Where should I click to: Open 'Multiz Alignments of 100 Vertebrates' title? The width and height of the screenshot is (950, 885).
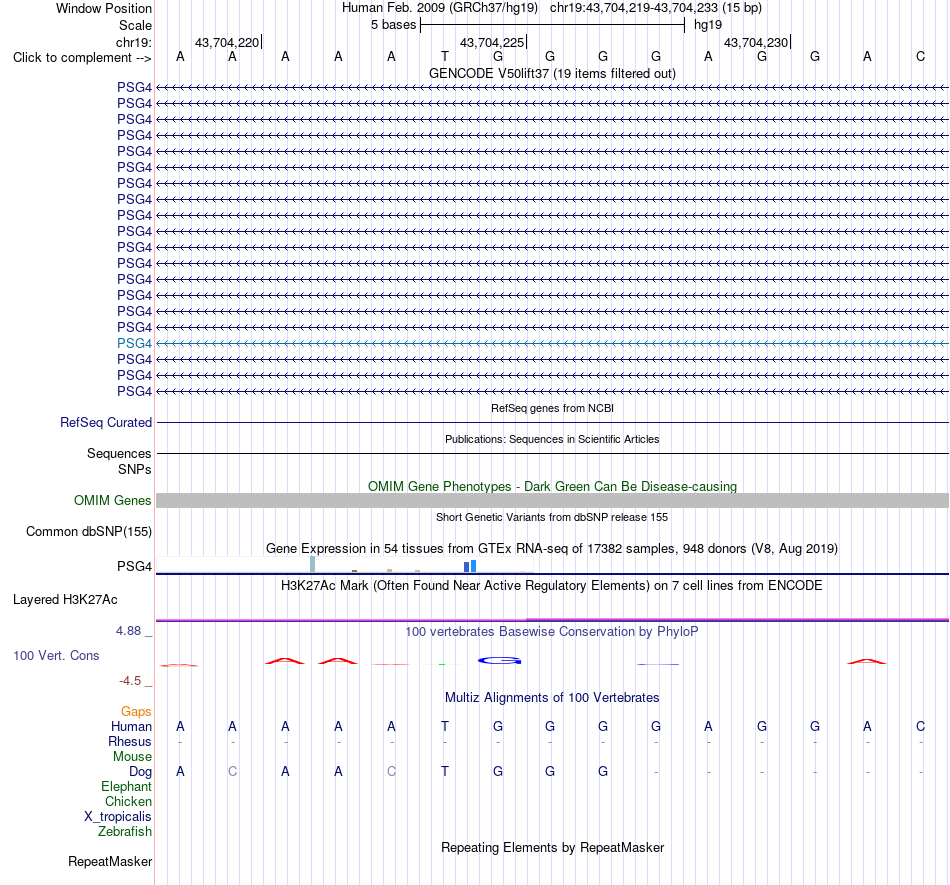[x=552, y=698]
